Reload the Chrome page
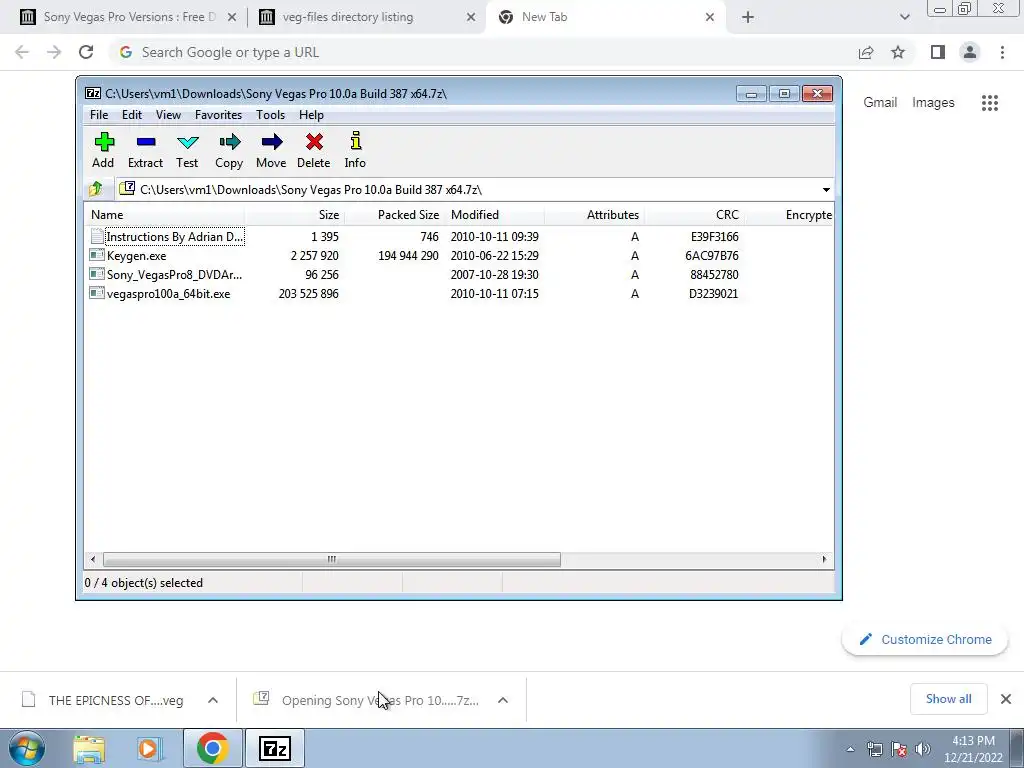 coord(86,52)
